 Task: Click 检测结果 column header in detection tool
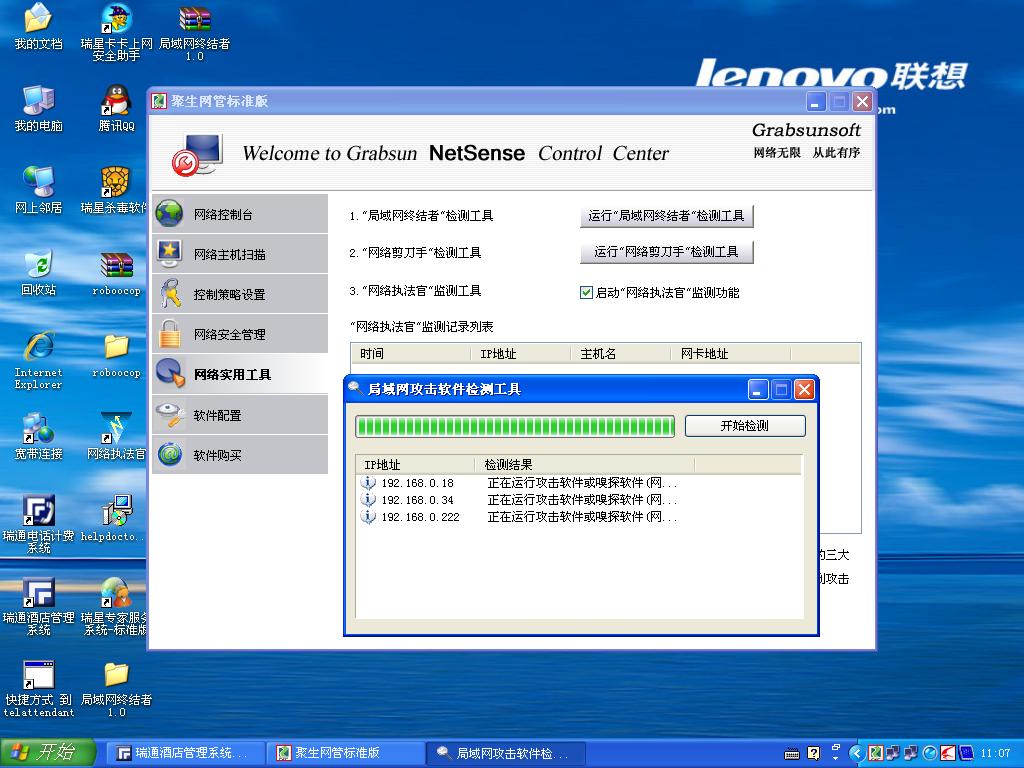[584, 464]
